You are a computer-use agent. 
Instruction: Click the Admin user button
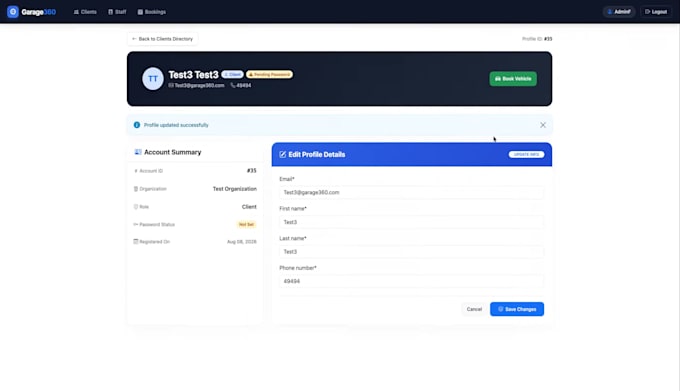pos(619,12)
